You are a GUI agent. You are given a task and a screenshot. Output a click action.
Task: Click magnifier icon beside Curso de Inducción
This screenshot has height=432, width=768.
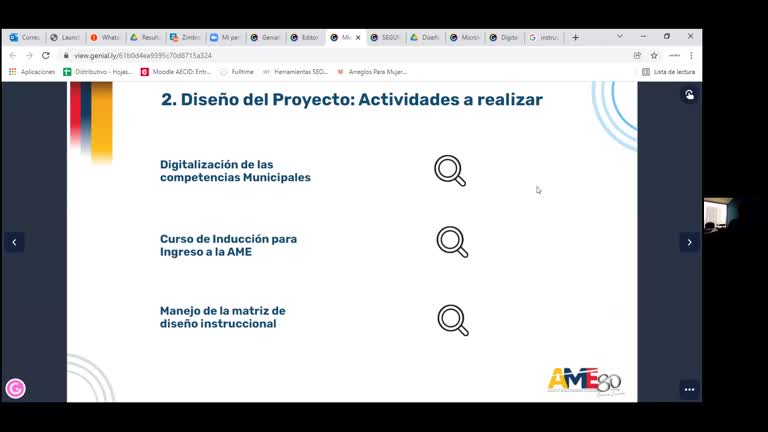pos(452,241)
